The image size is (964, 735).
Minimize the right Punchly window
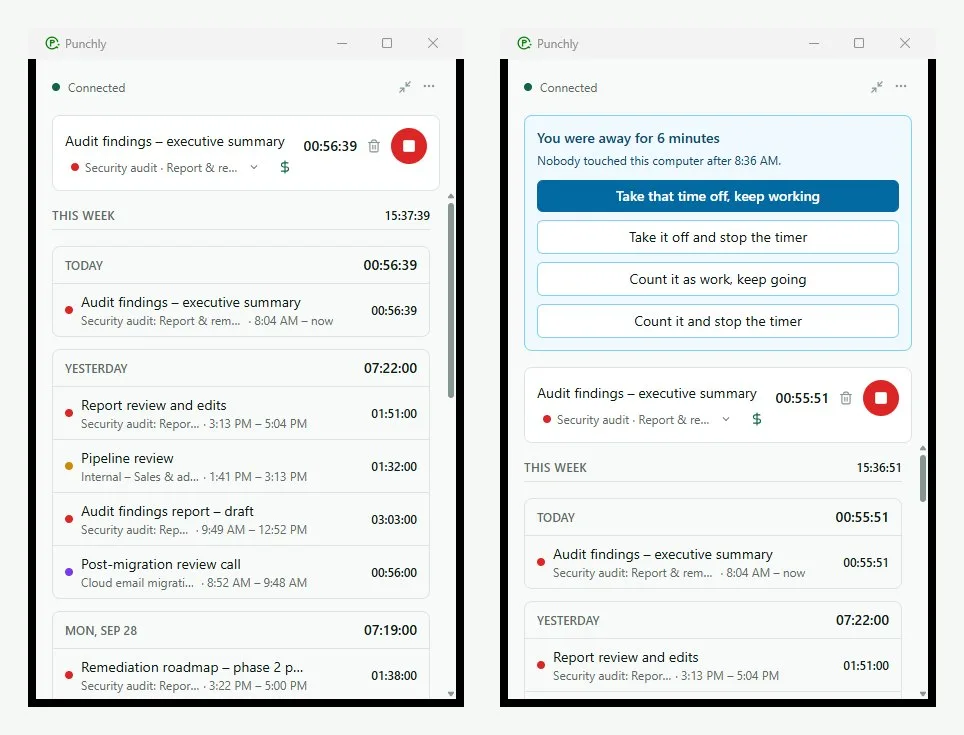pyautogui.click(x=814, y=43)
